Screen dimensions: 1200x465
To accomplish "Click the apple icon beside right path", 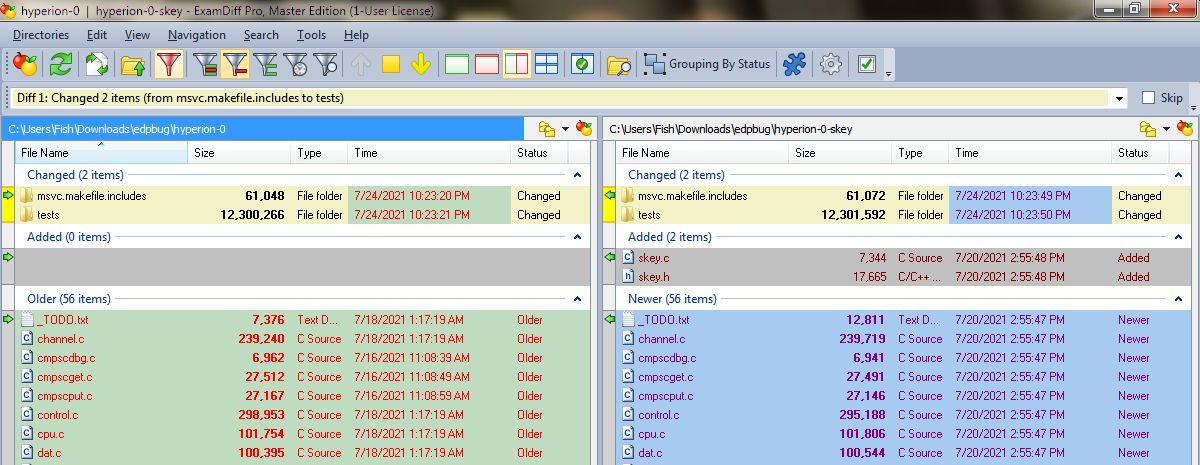I will coord(1185,129).
